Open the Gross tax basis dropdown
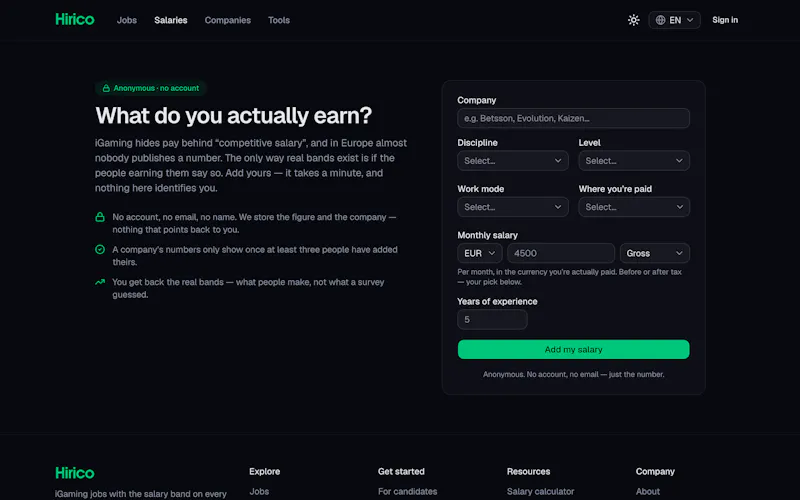 coord(655,253)
